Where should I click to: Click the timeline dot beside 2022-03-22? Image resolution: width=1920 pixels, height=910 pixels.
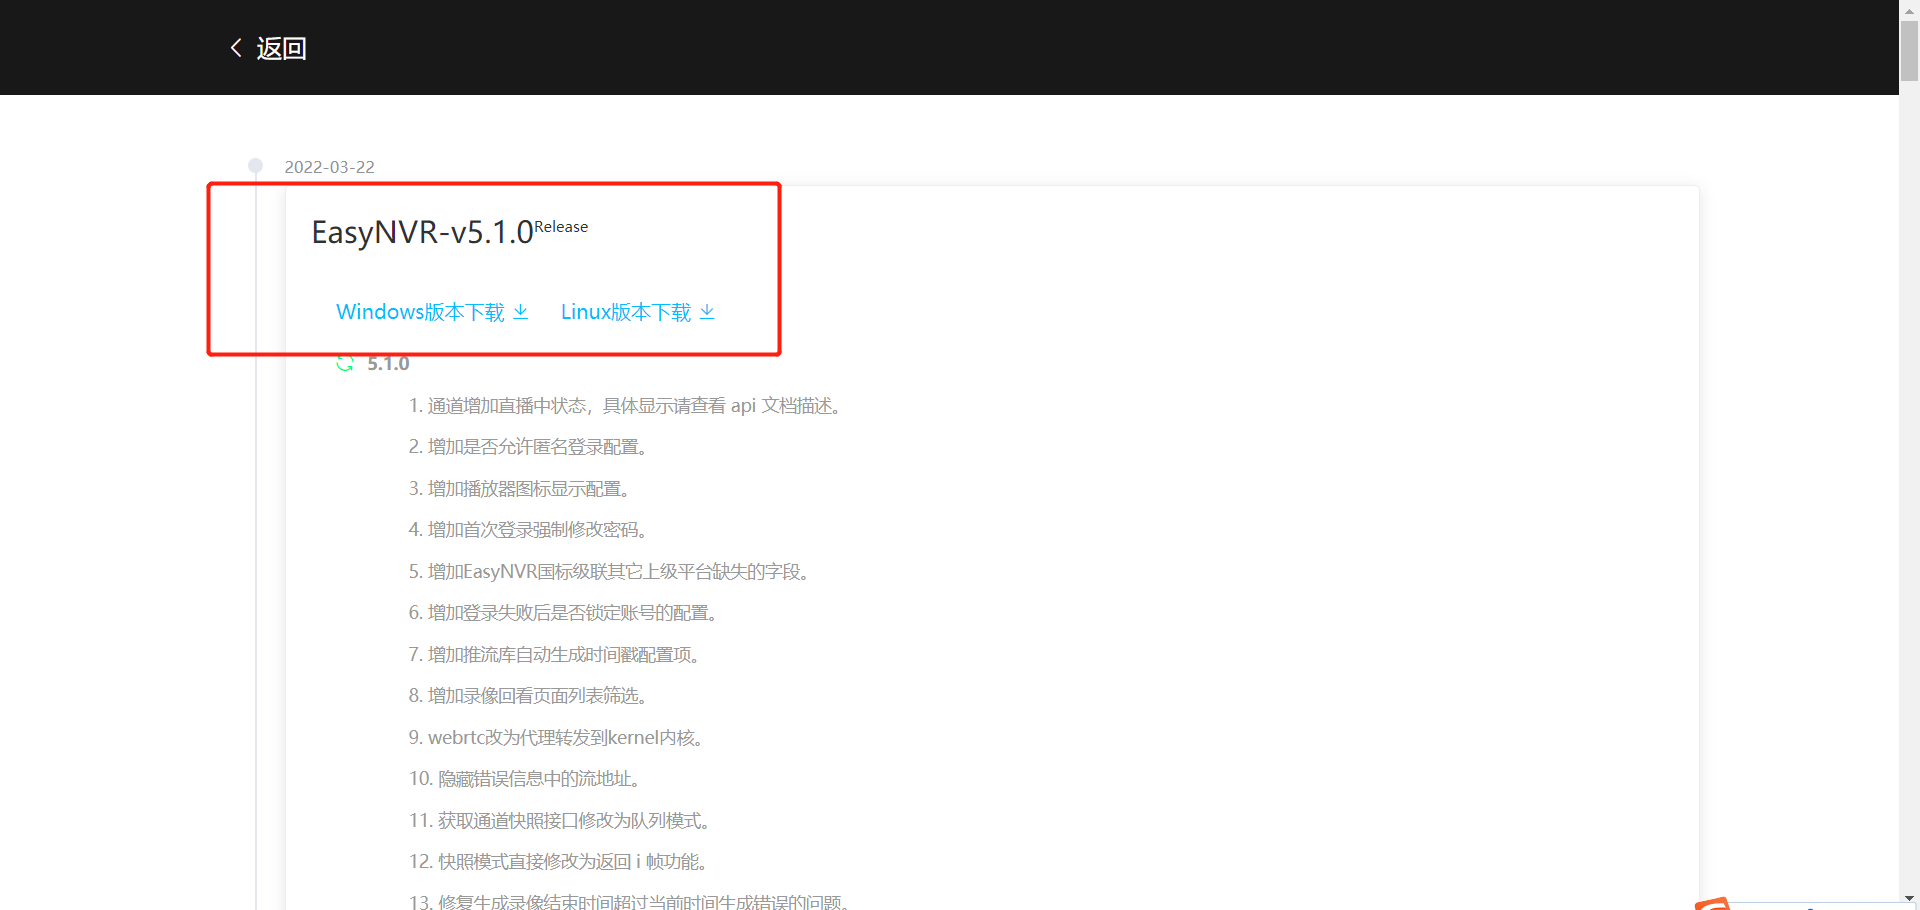click(256, 166)
